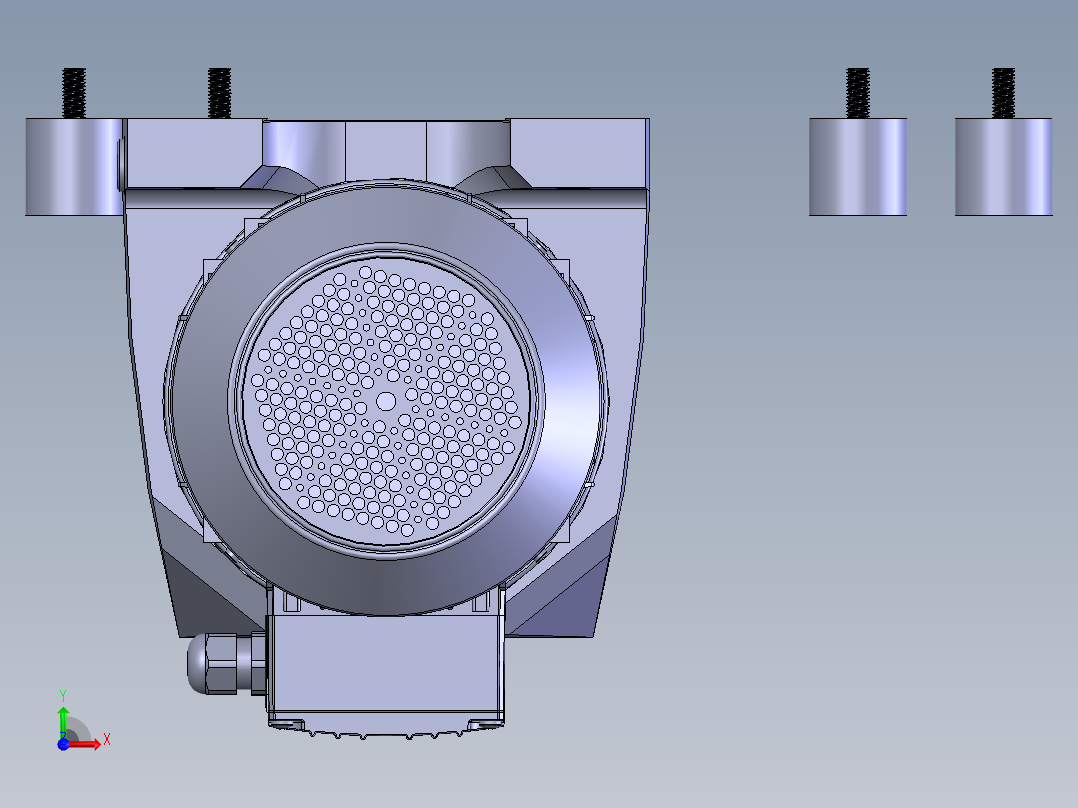Select the second-from-right cylindrical mount

tap(857, 167)
